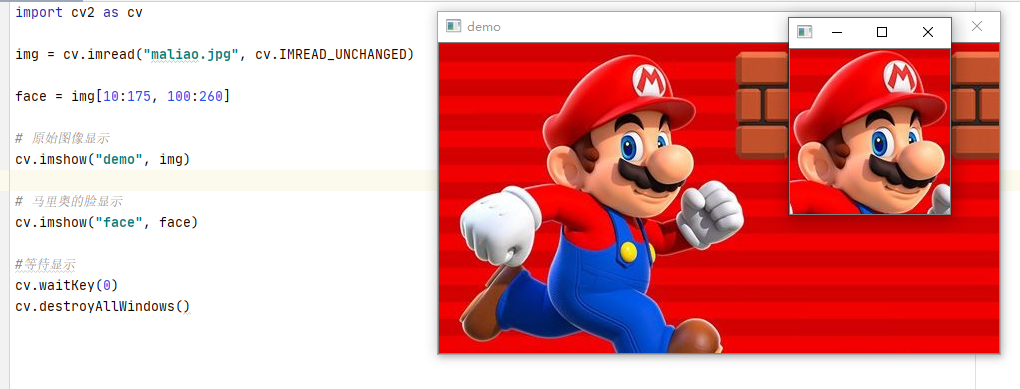Click the "maliao.jpg" filename string

[x=191, y=55]
